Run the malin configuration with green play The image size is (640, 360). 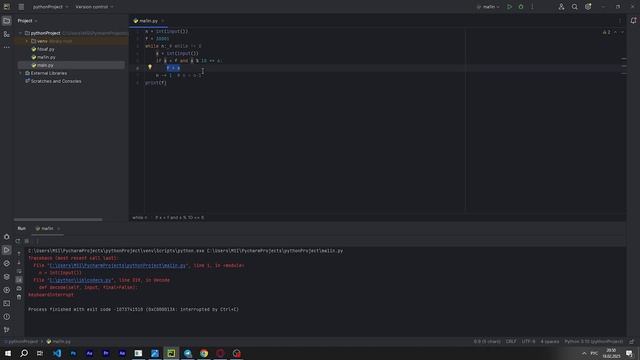[x=509, y=7]
